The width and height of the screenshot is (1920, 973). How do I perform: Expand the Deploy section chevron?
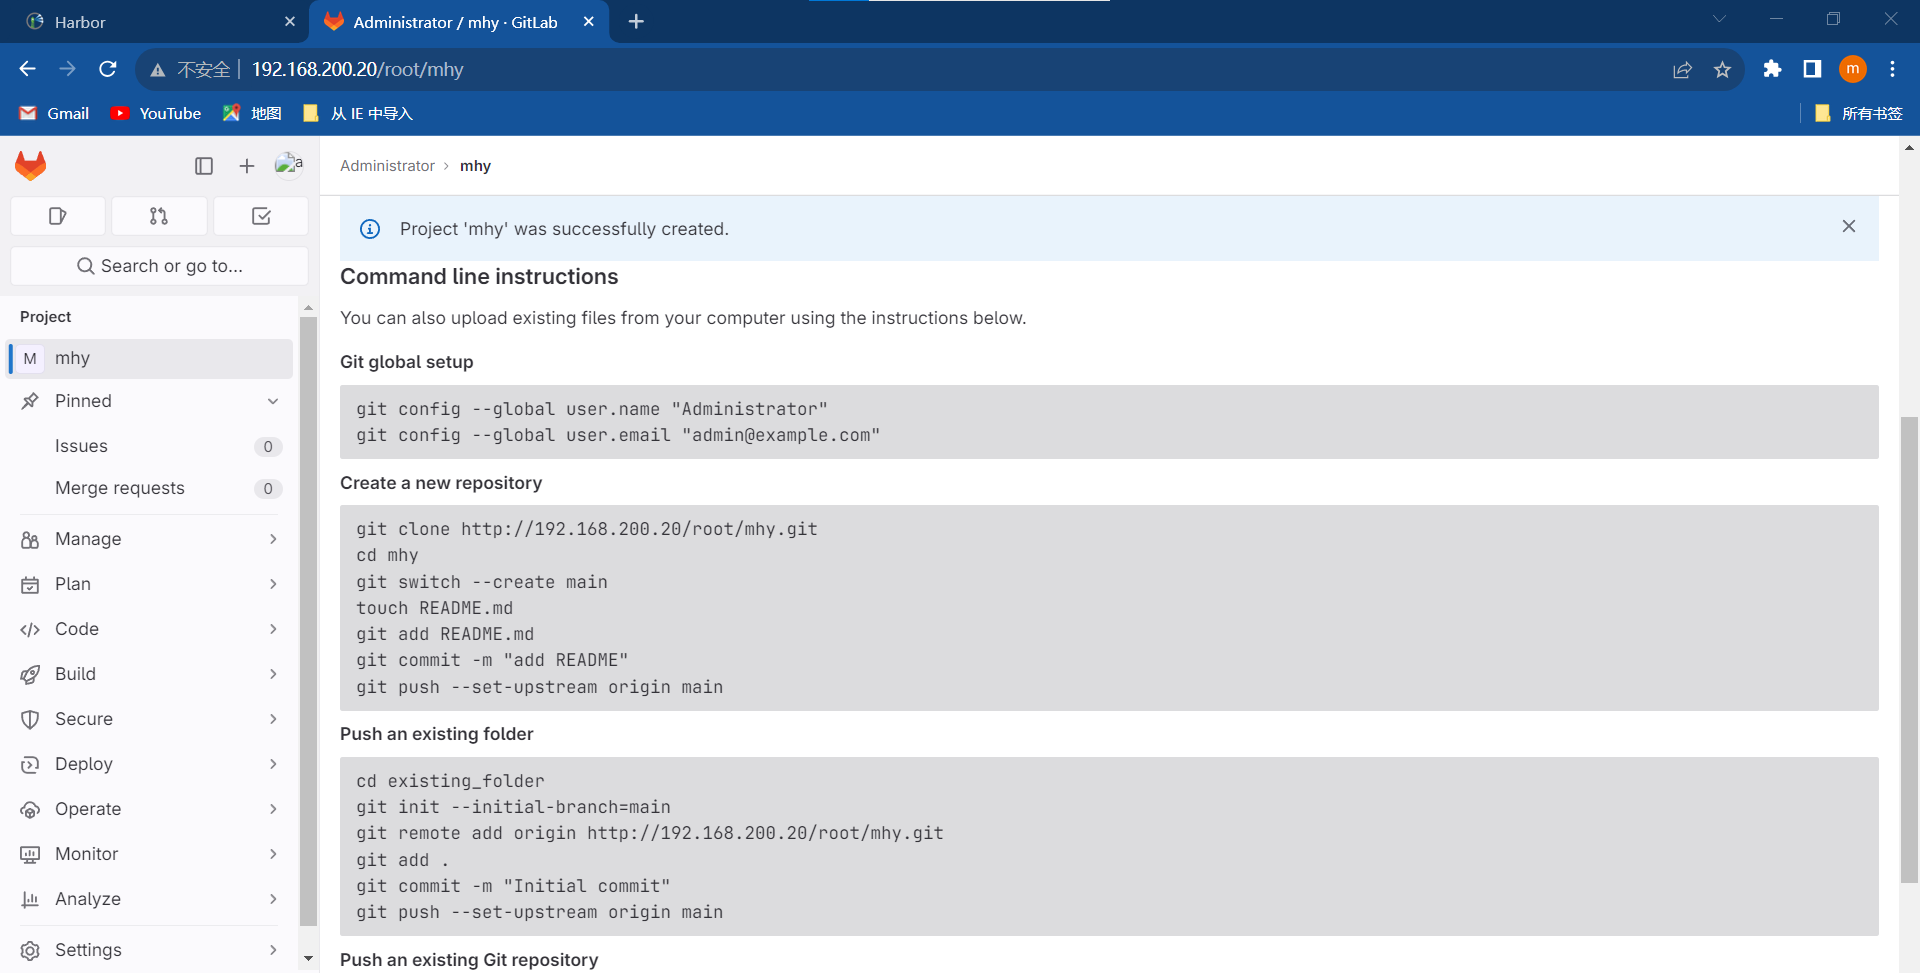(273, 763)
